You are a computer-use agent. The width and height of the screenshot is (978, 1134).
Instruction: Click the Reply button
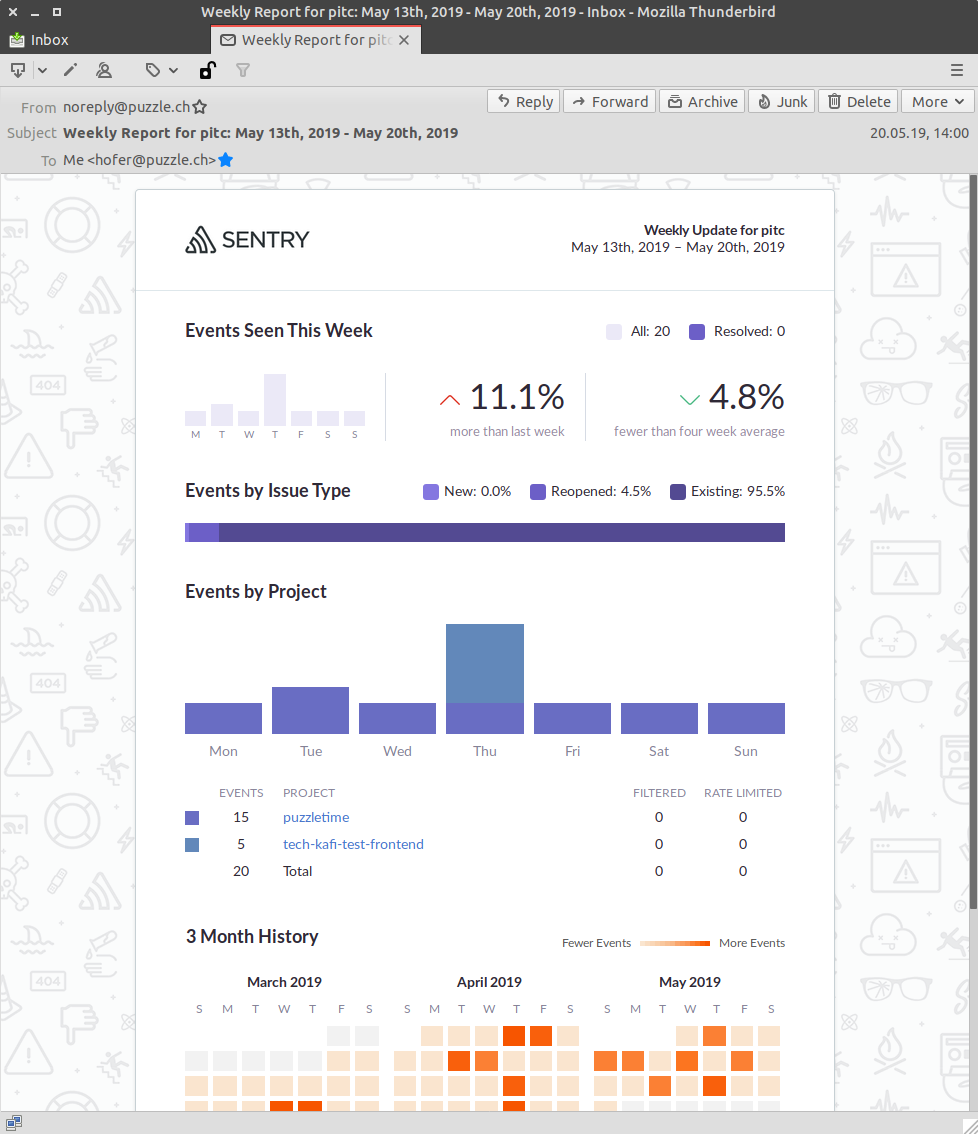[x=524, y=101]
